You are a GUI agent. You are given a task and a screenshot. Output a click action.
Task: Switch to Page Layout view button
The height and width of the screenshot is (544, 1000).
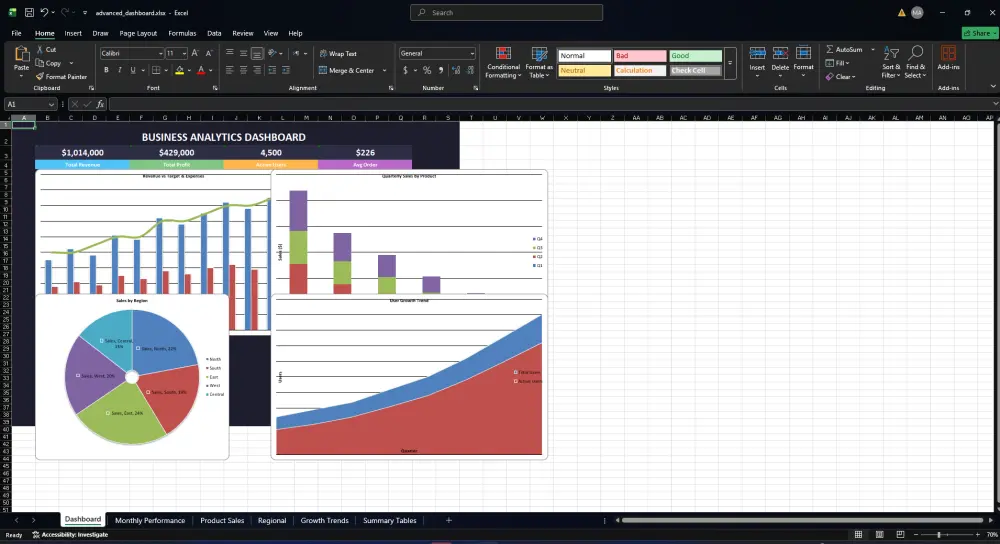click(879, 534)
